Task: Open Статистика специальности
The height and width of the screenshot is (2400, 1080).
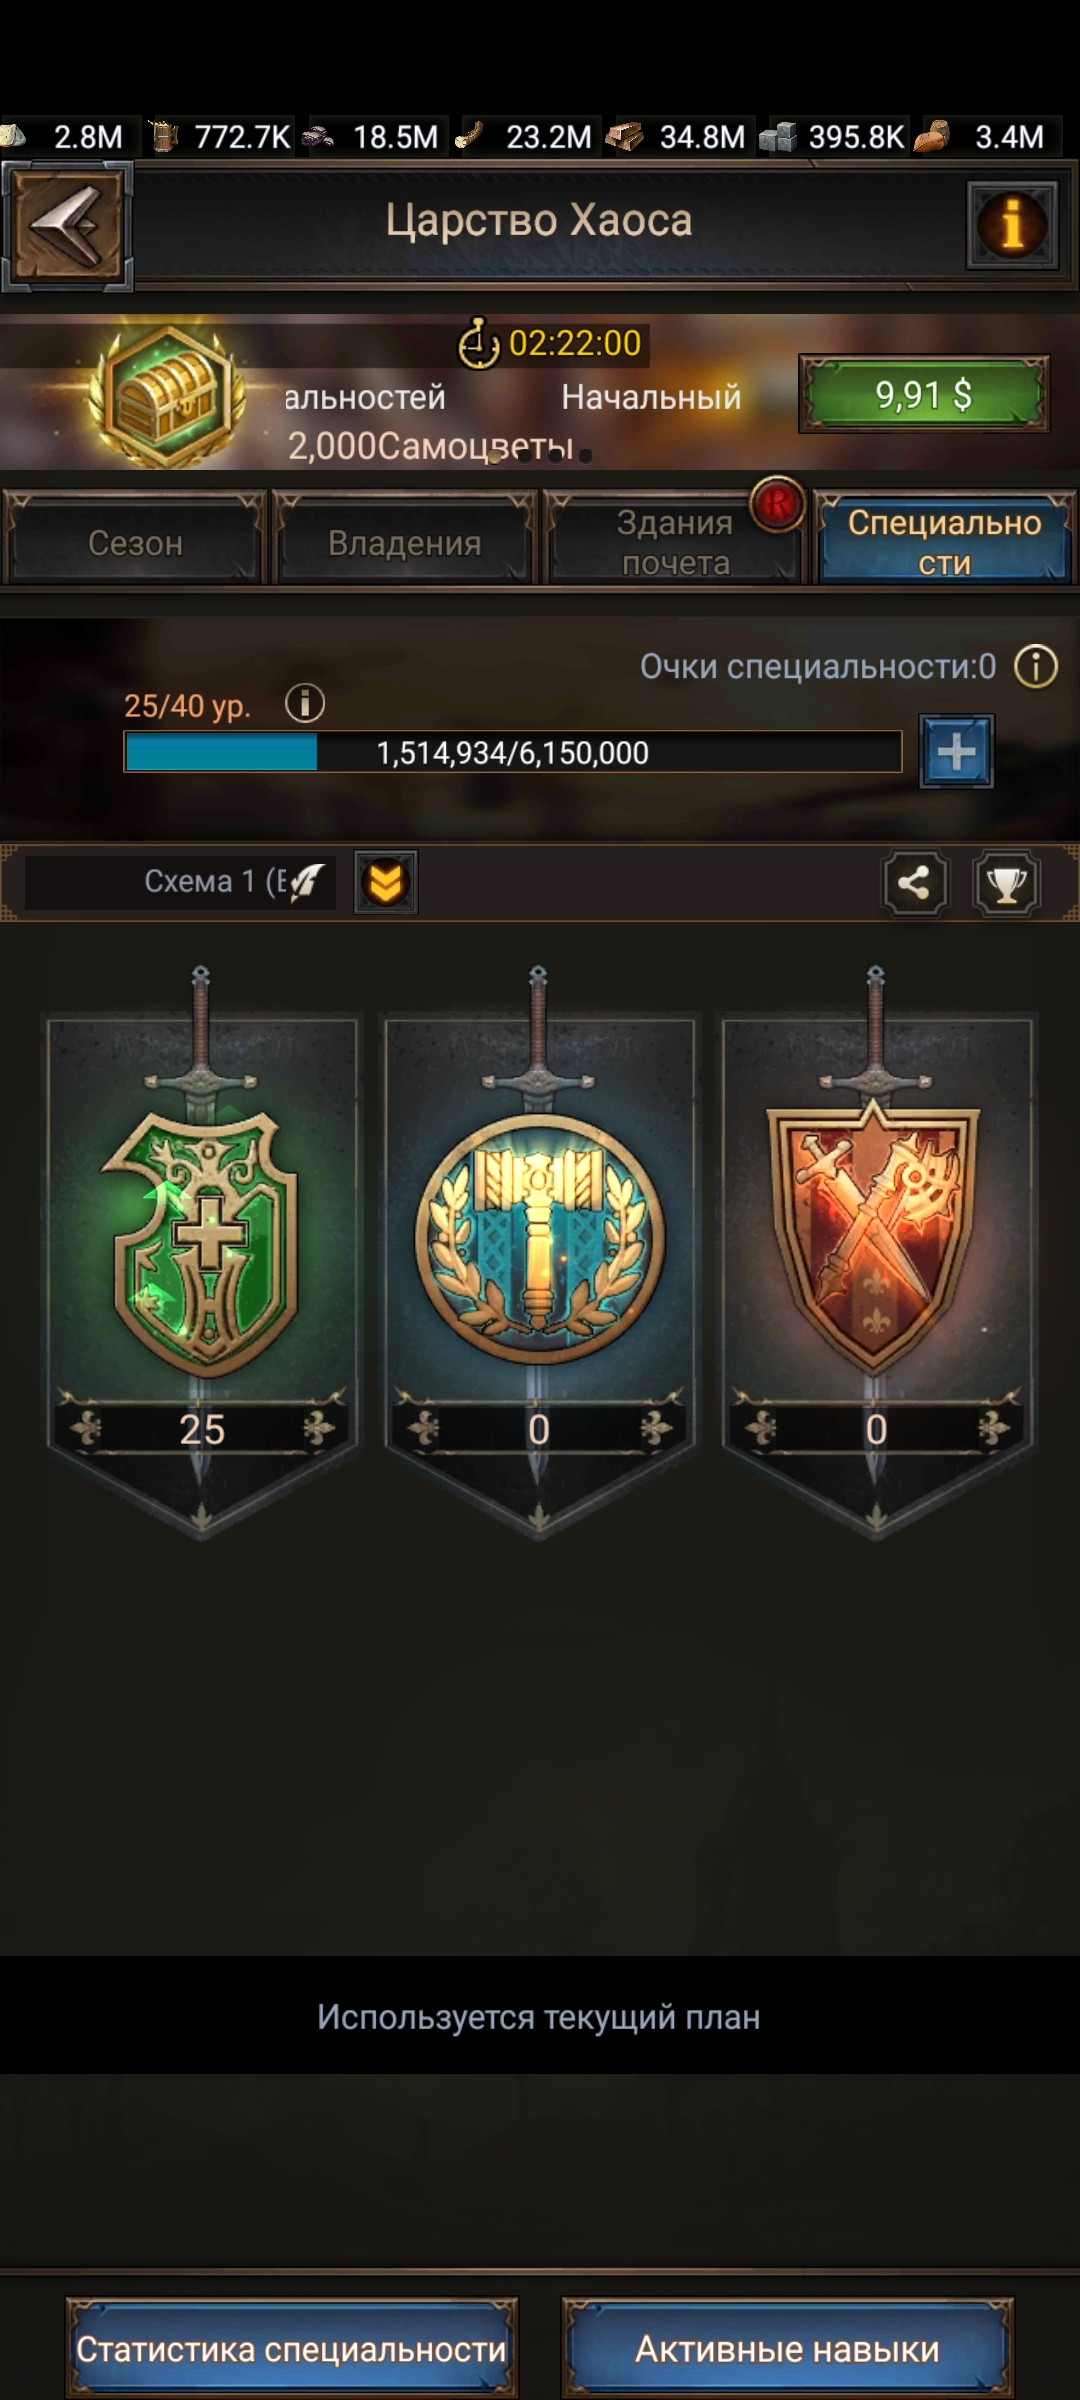Action: tap(292, 2348)
